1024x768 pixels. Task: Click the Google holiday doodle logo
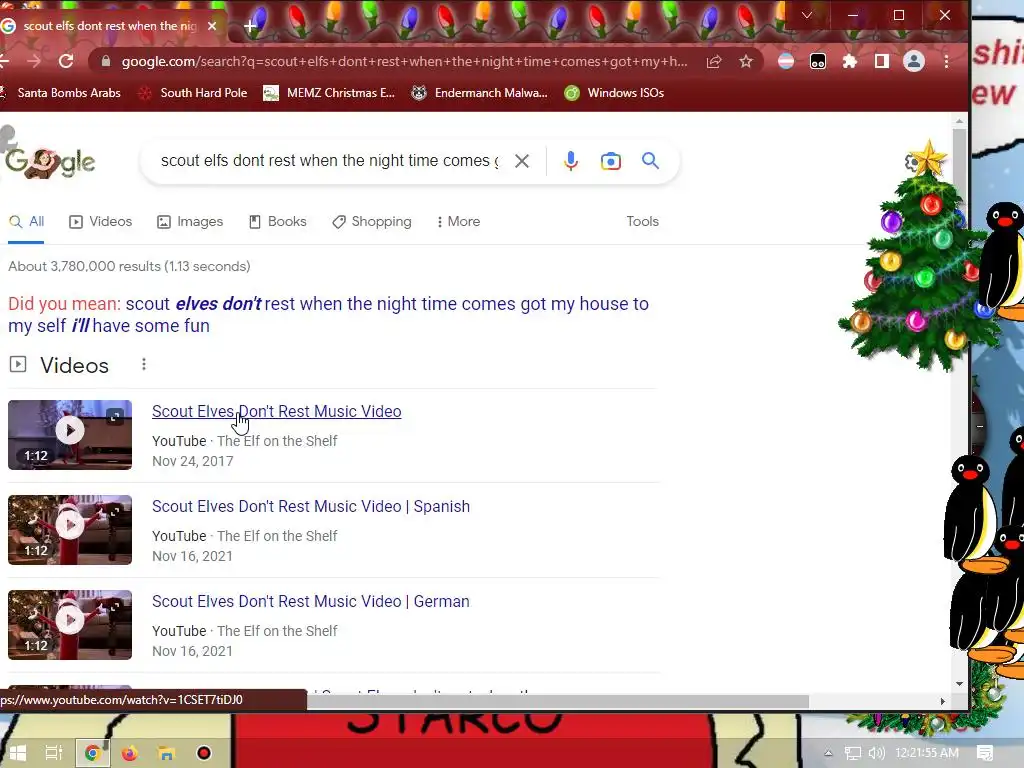click(50, 161)
